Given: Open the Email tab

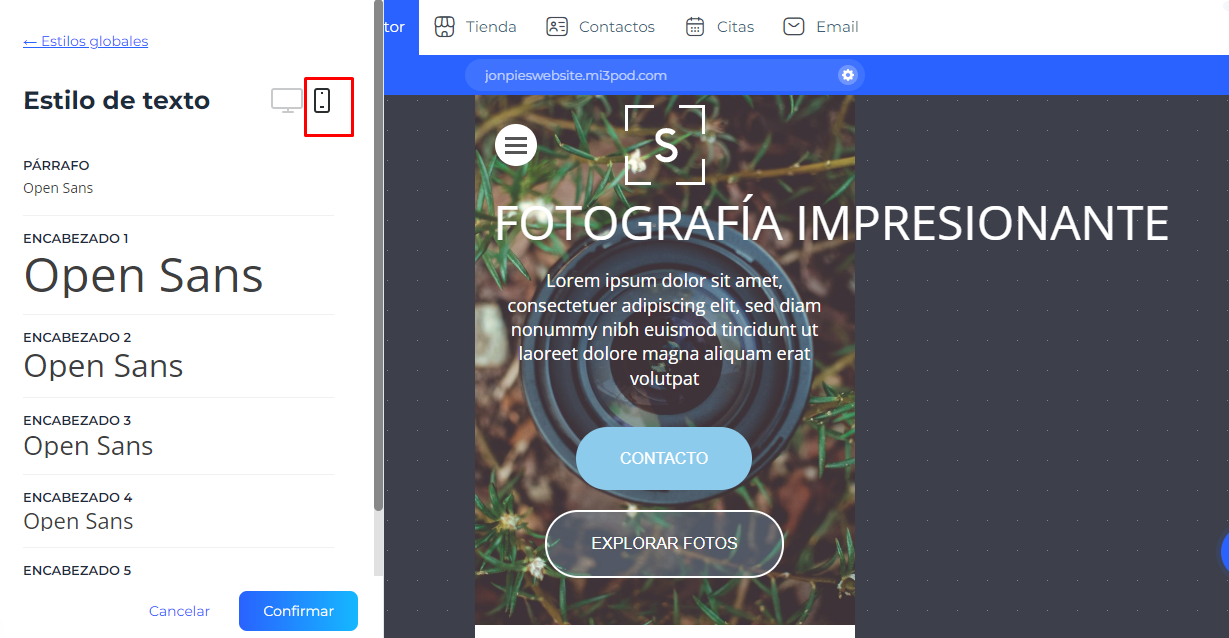Looking at the screenshot, I should tap(821, 27).
